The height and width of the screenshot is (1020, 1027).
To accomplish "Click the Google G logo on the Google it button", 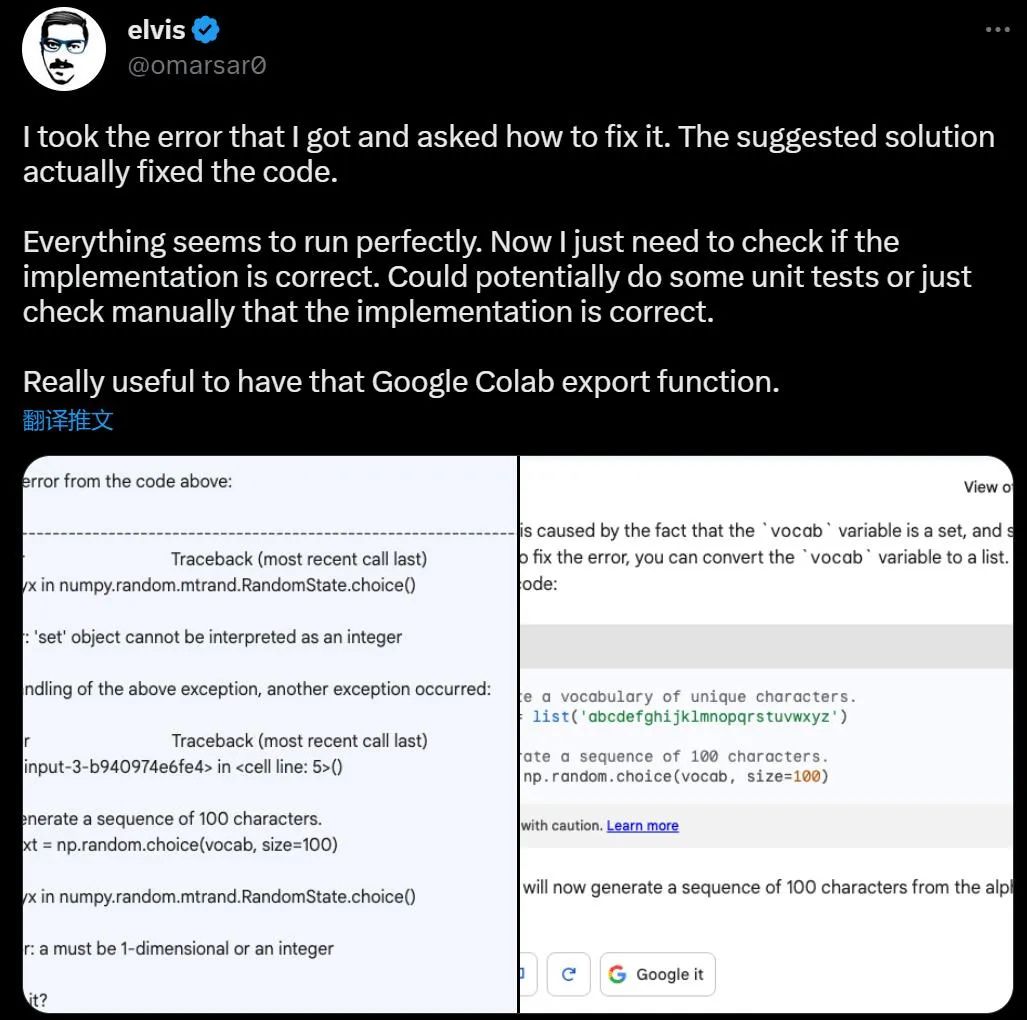I will [620, 974].
